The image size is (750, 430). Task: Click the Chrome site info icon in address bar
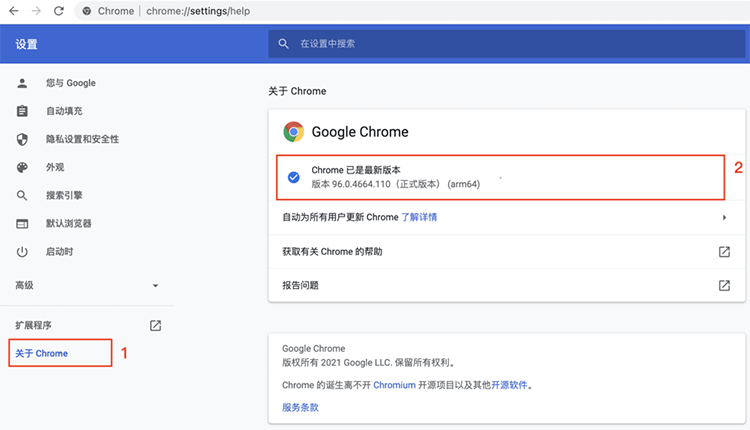coord(87,11)
